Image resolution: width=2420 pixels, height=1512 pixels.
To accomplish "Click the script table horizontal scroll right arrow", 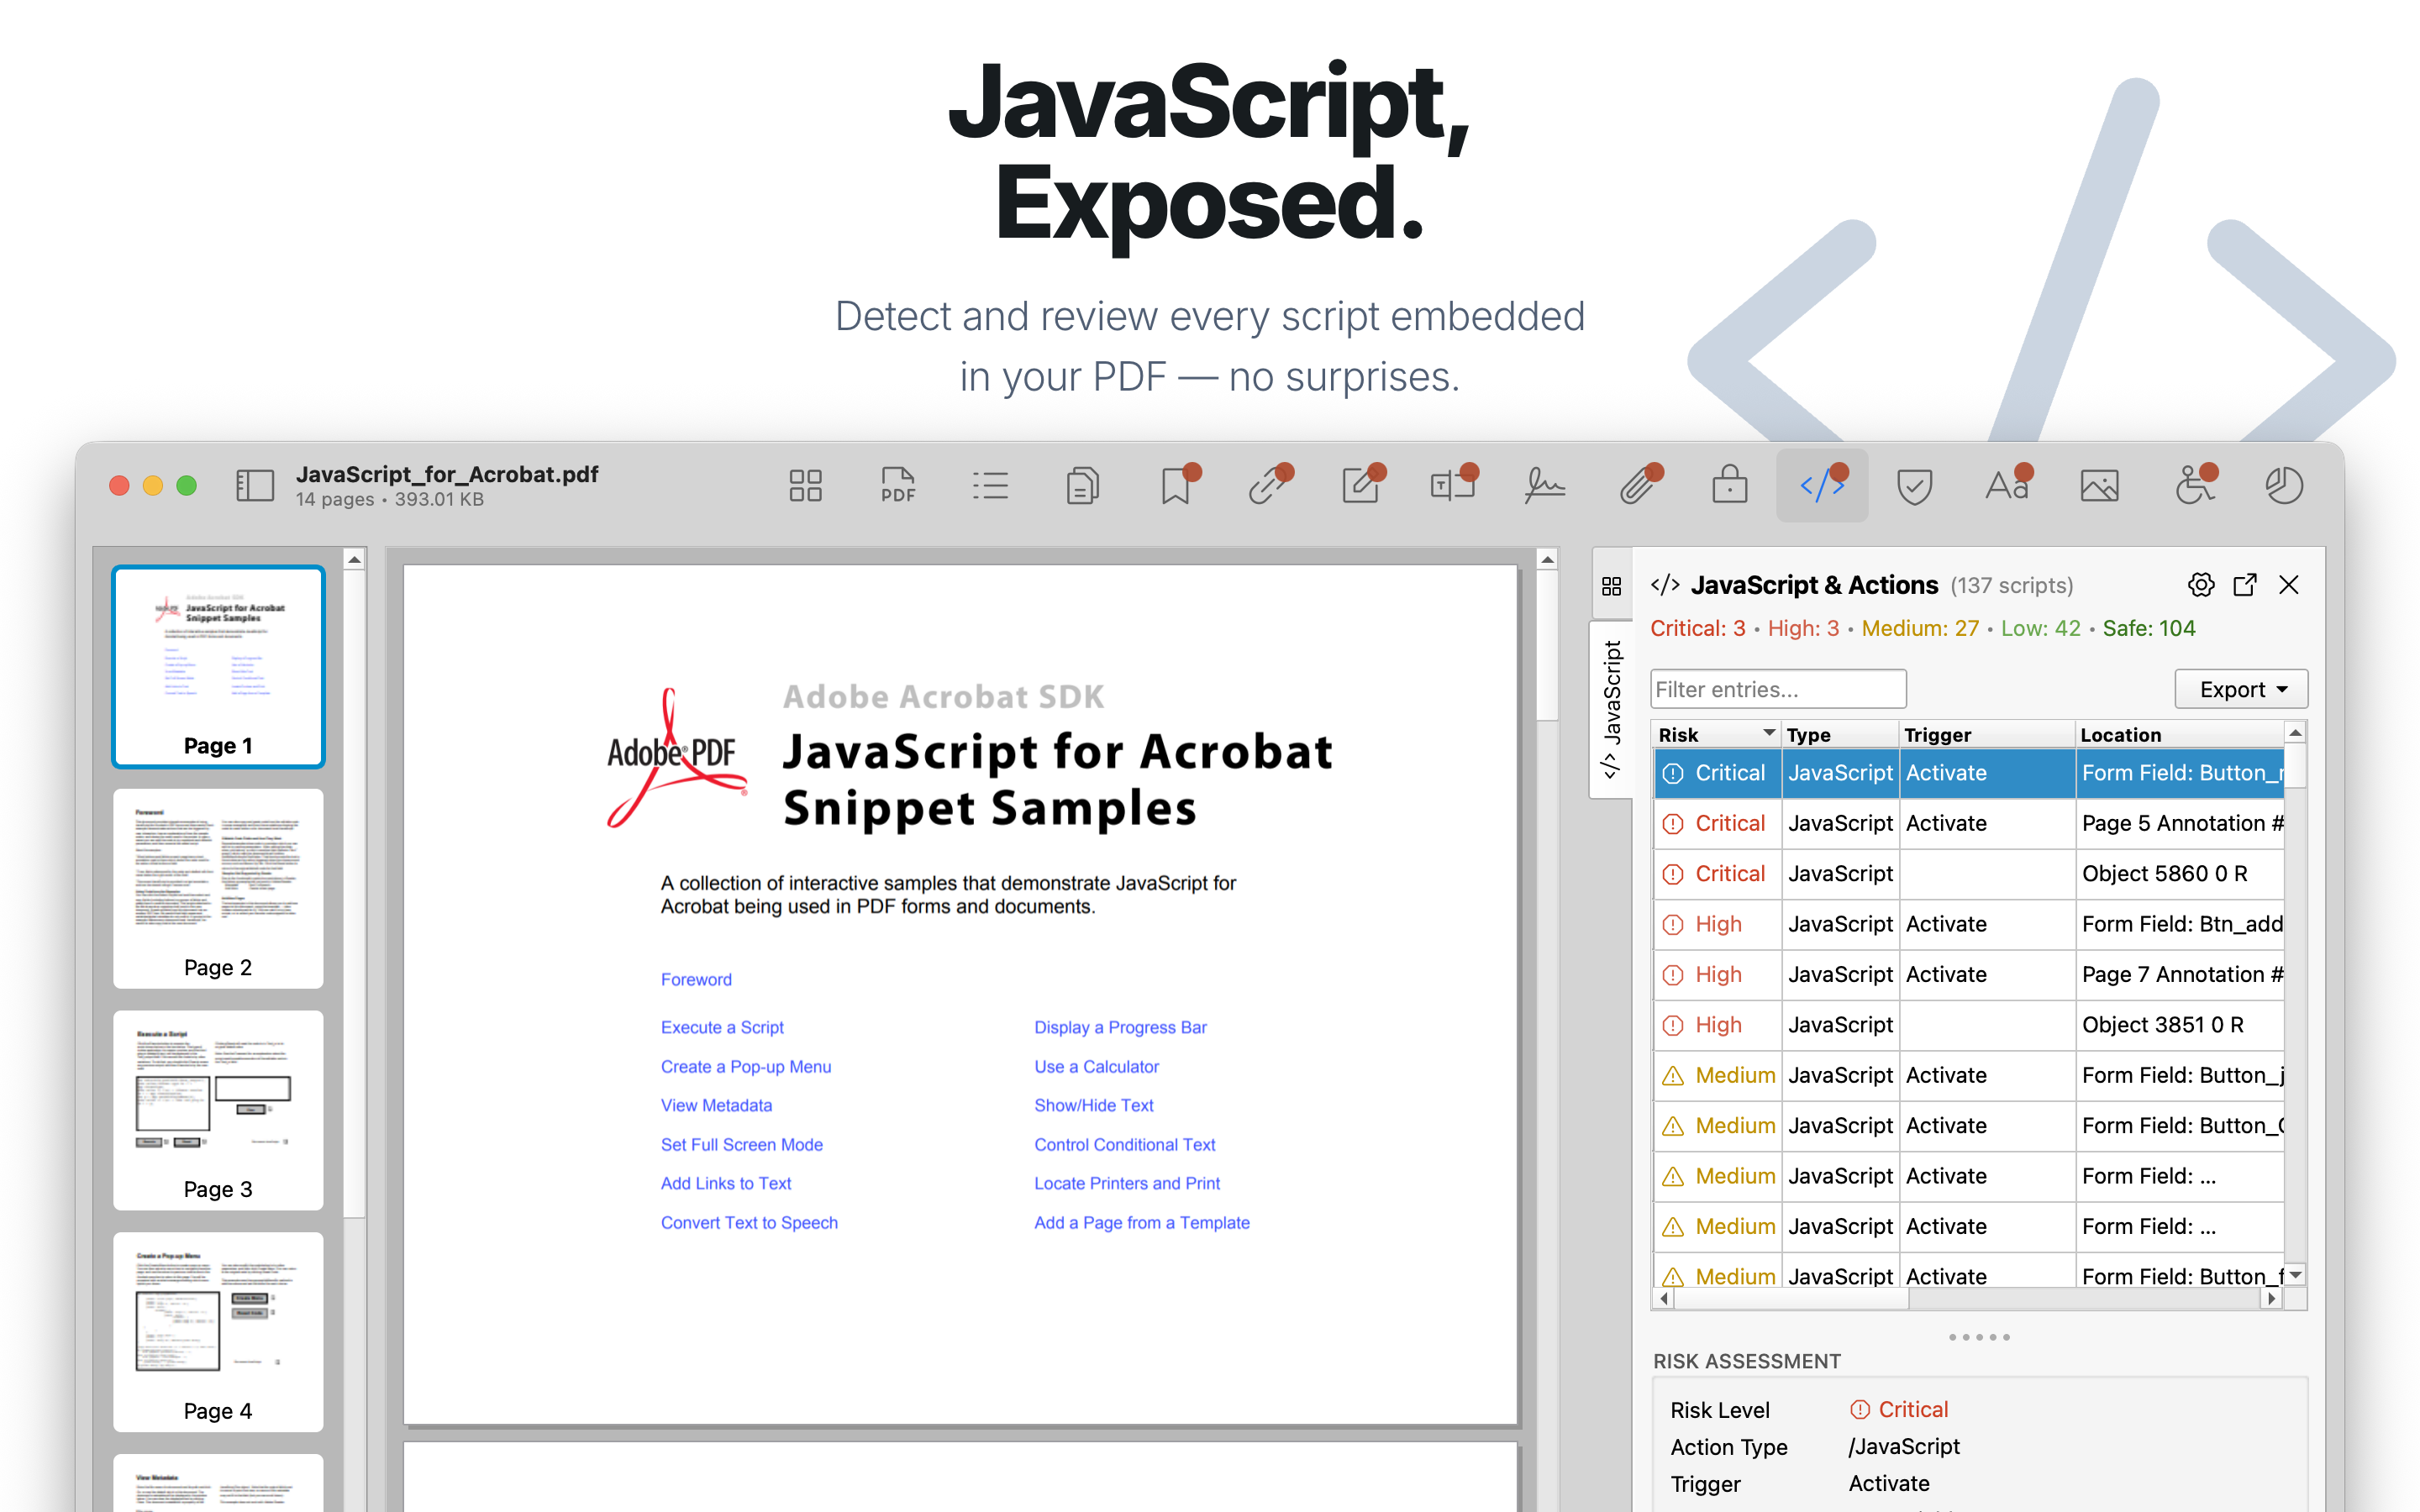I will (x=2272, y=1298).
